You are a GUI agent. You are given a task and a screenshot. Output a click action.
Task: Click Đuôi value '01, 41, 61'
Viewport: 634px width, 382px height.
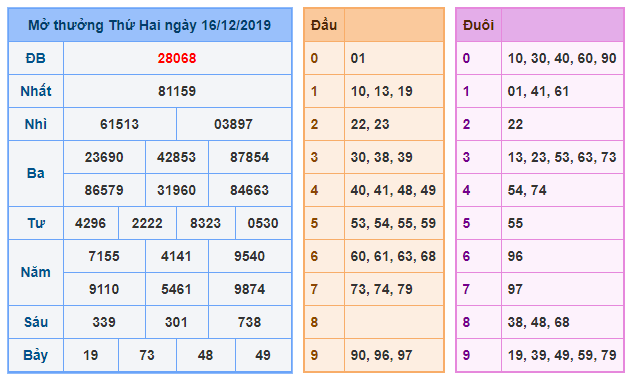(x=539, y=91)
